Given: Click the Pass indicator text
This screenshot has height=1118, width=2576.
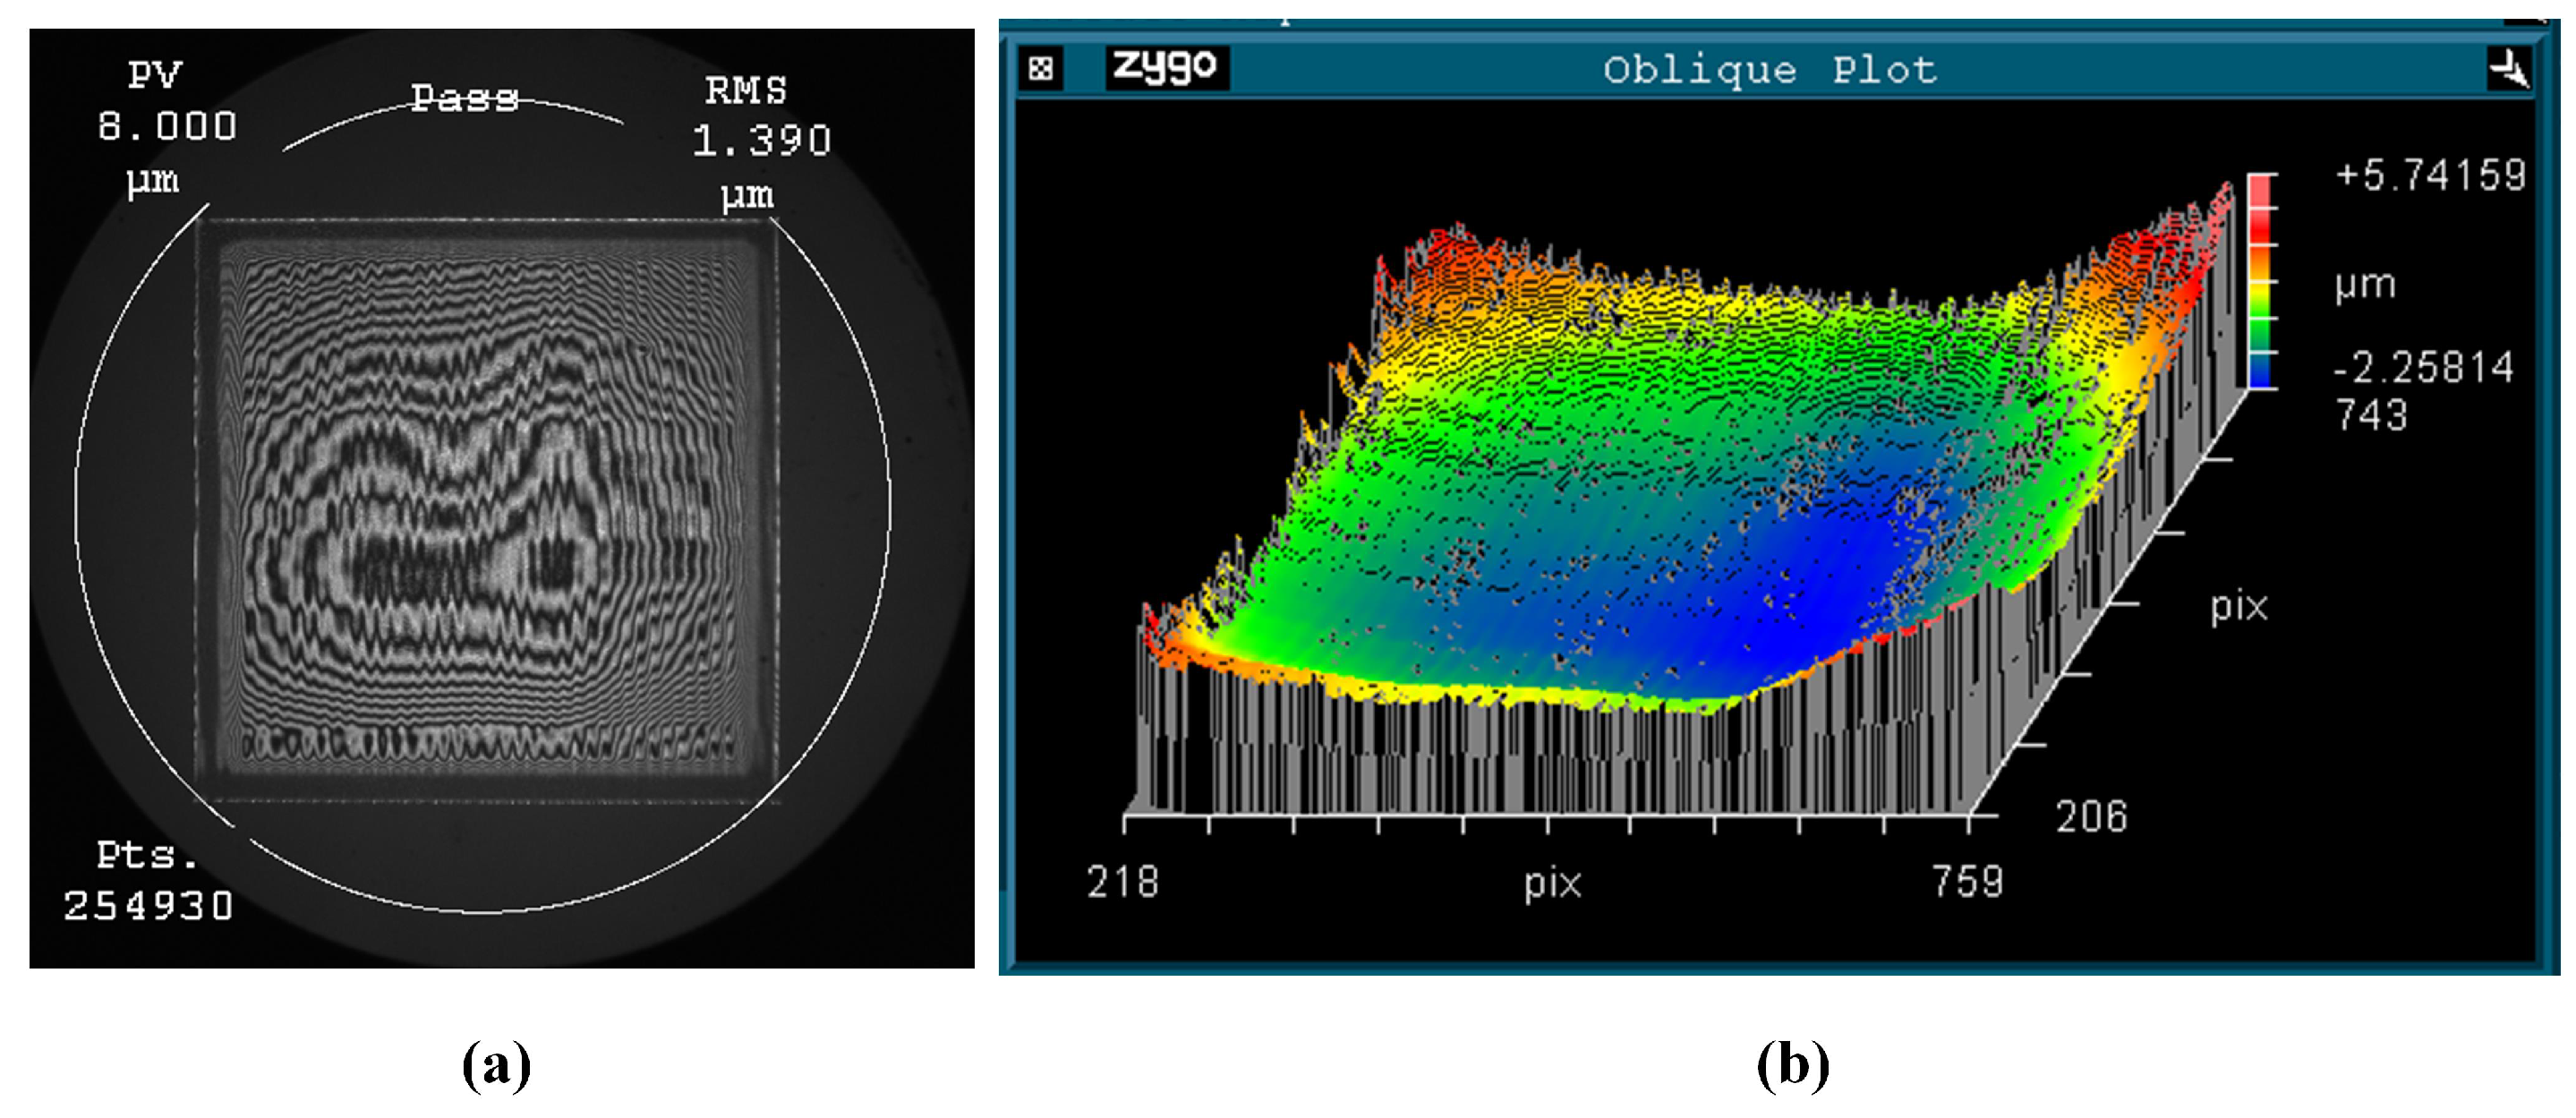Looking at the screenshot, I should coord(465,97).
